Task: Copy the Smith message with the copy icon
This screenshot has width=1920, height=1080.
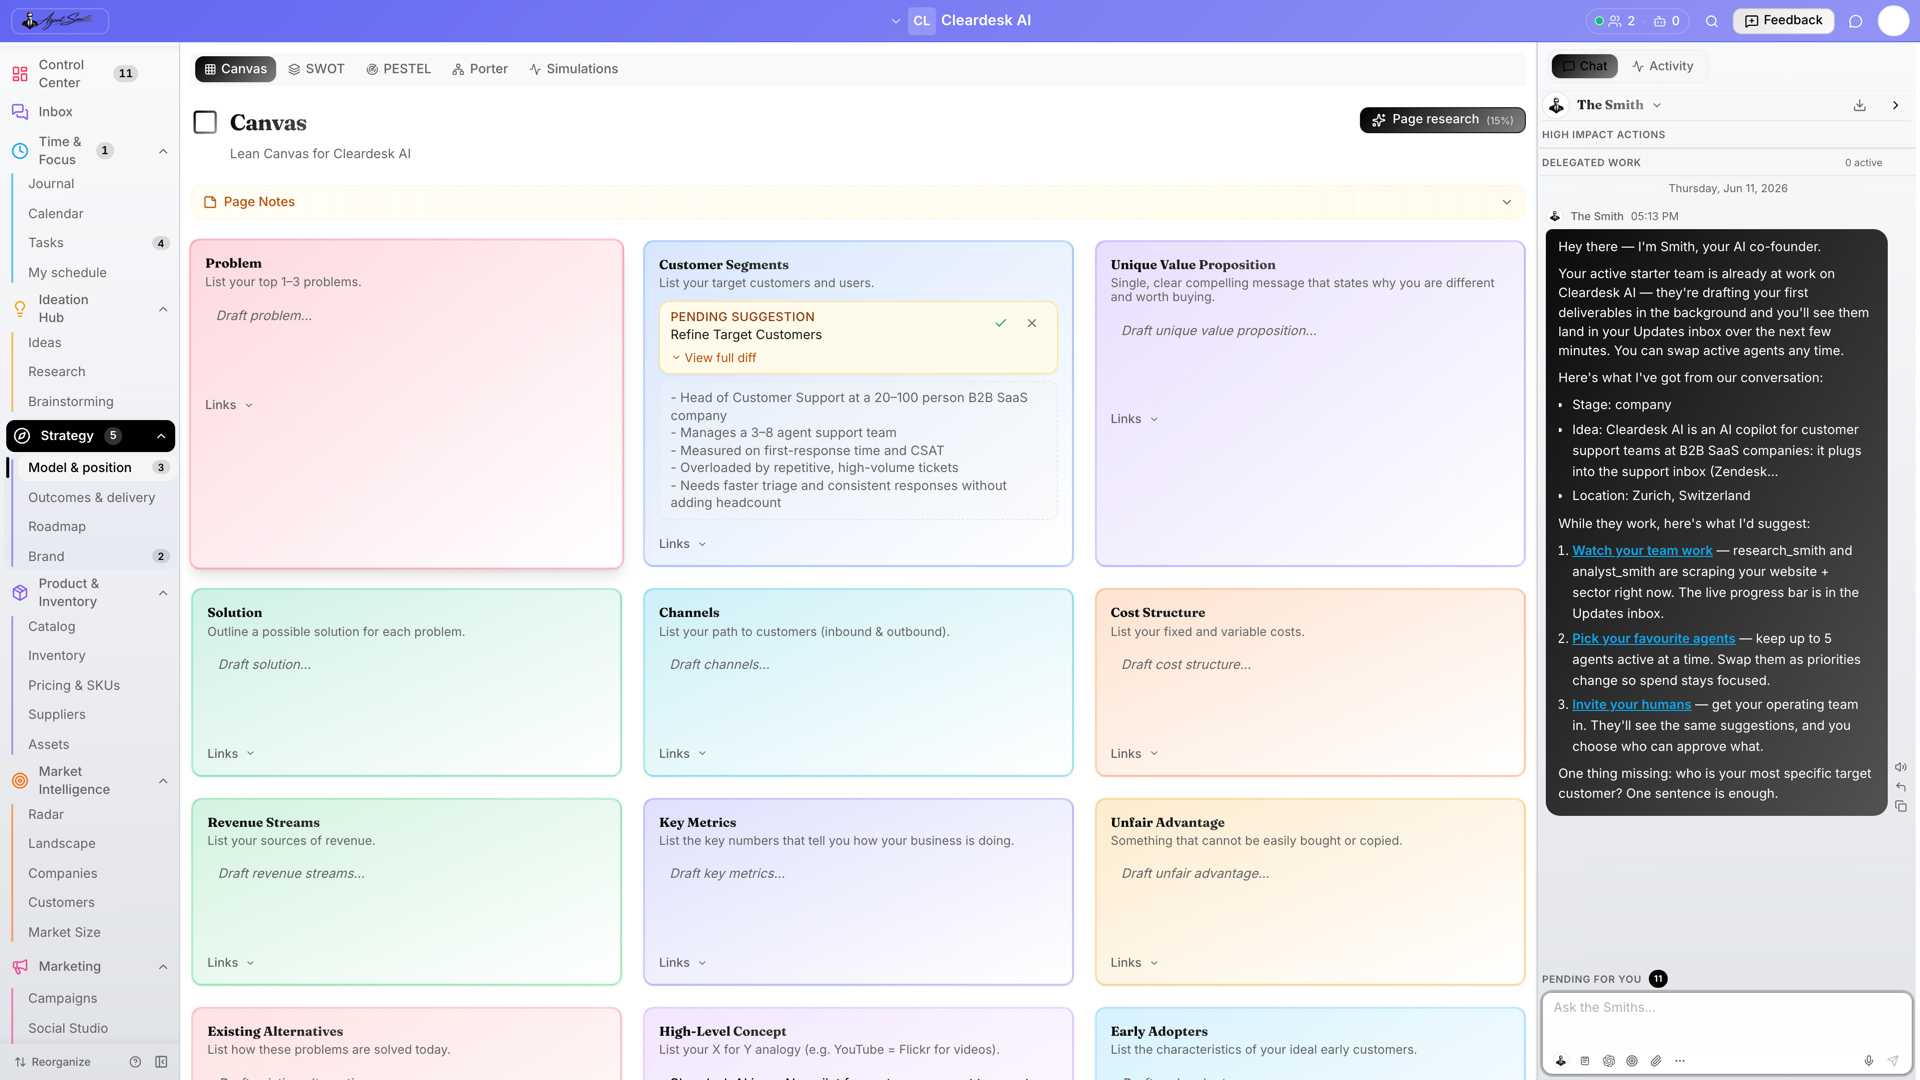Action: coord(1901,806)
